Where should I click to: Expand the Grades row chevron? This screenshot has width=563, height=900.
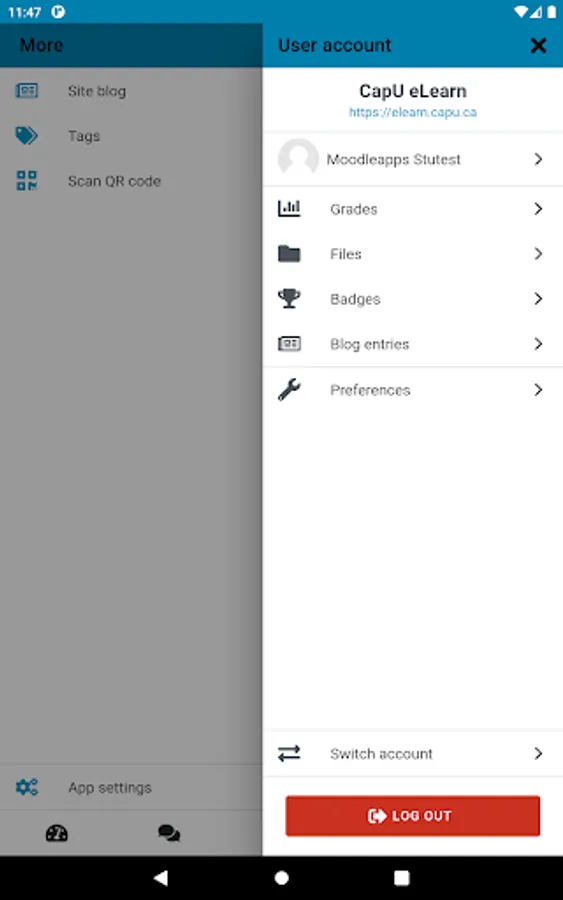[x=538, y=208]
